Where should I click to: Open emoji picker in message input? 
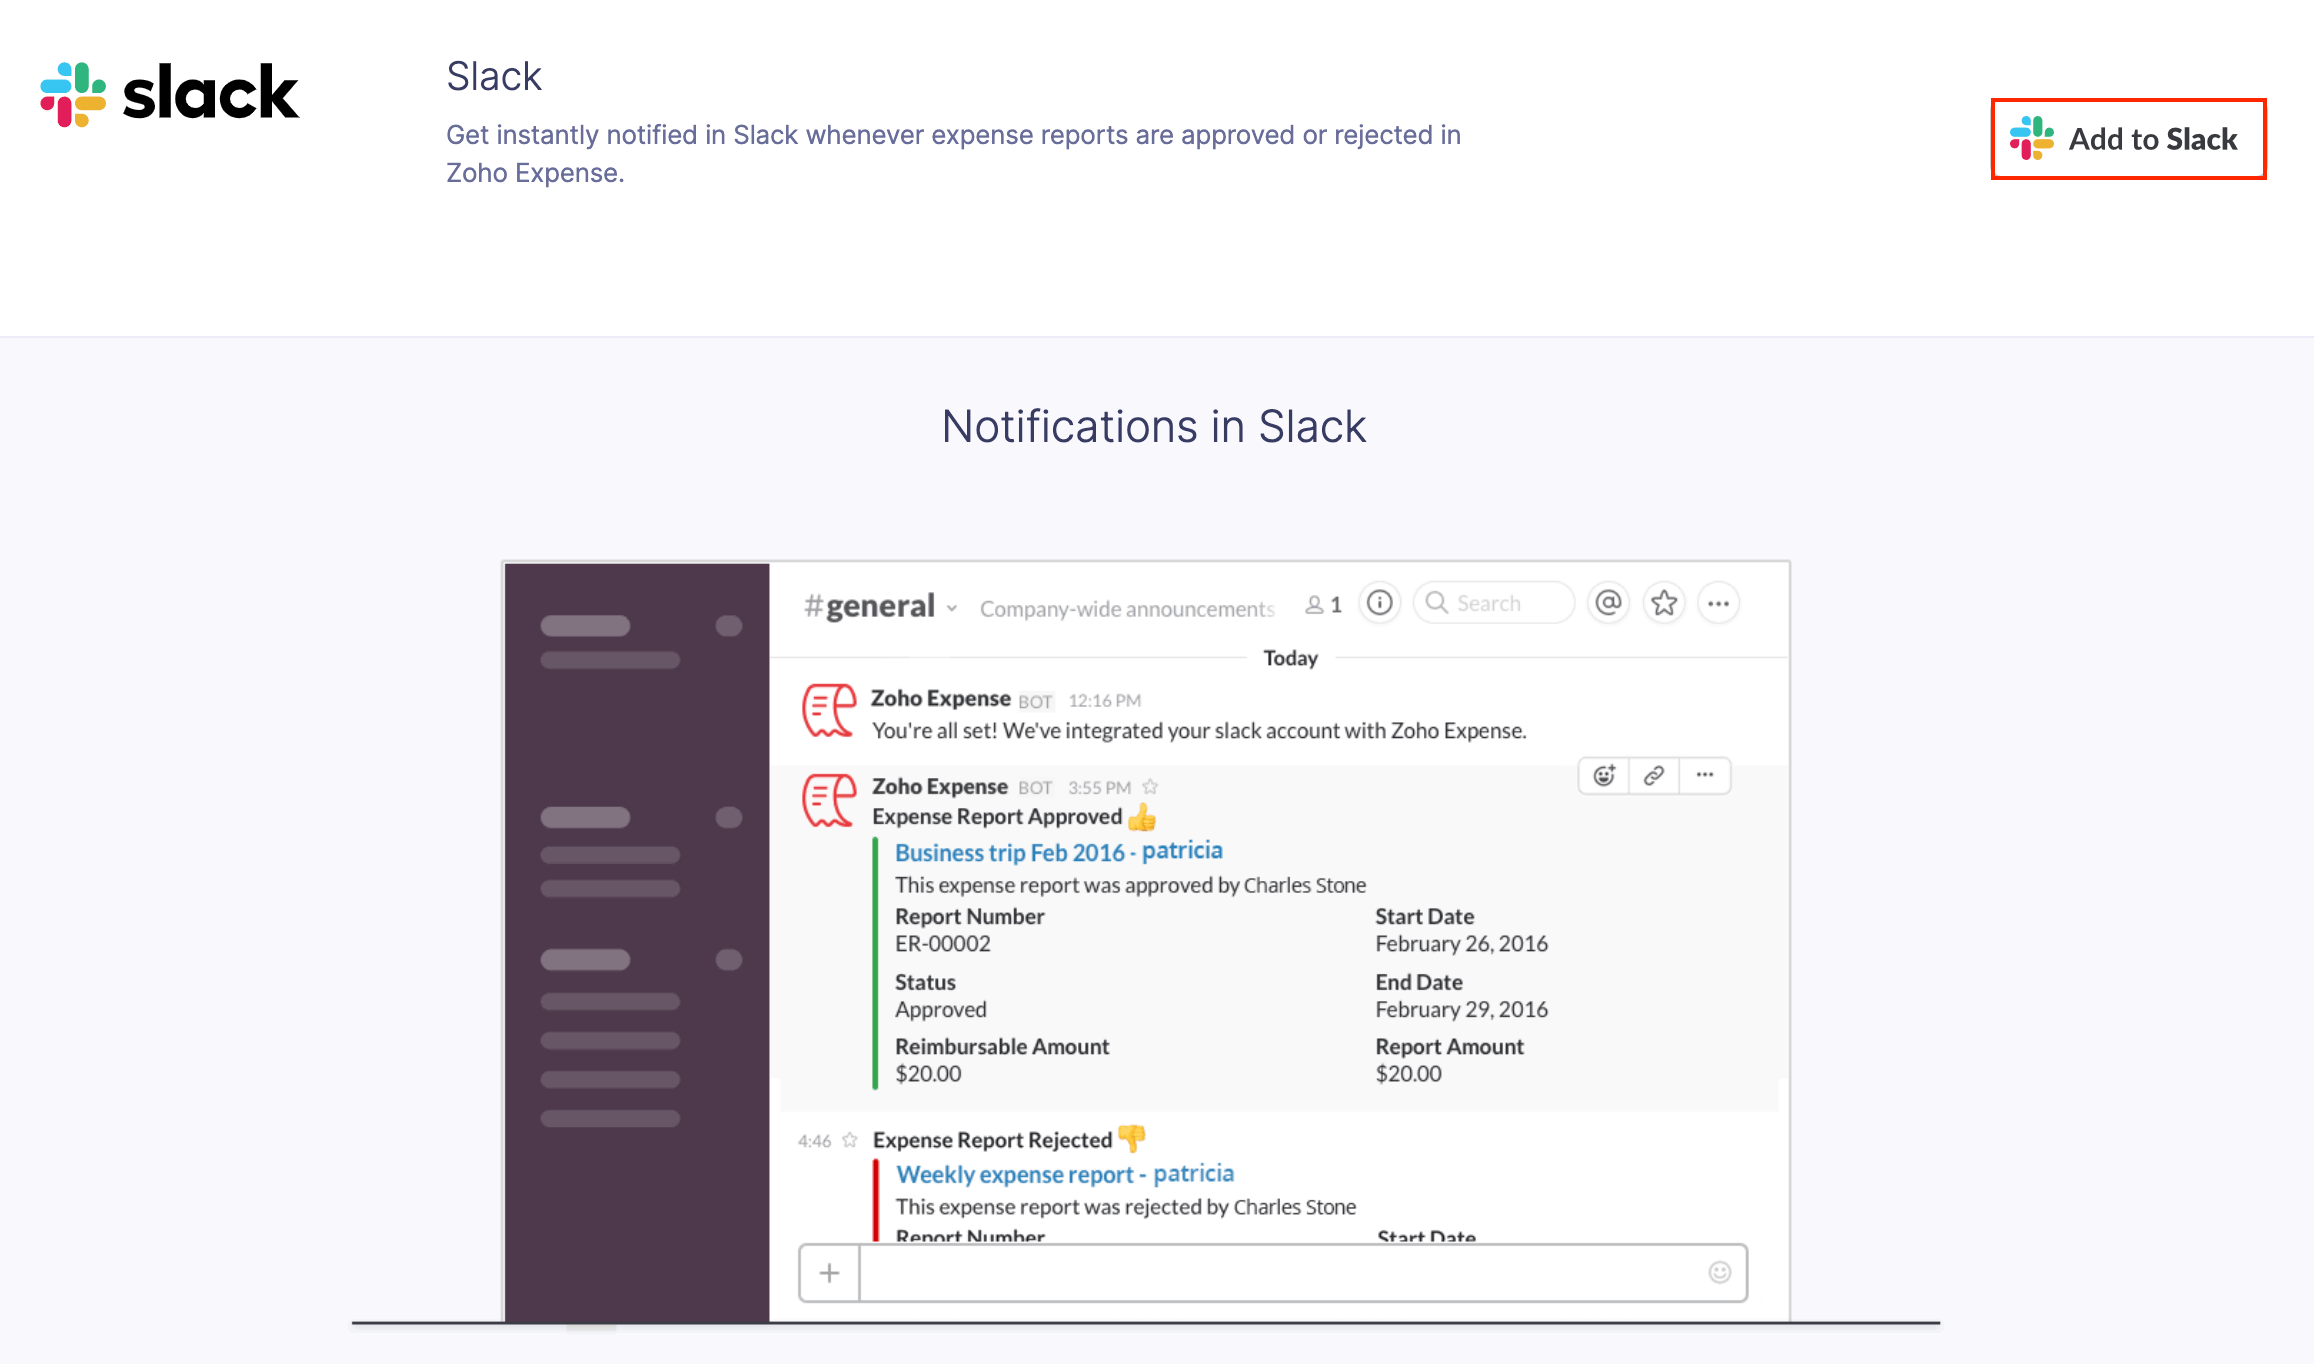pyautogui.click(x=1719, y=1272)
